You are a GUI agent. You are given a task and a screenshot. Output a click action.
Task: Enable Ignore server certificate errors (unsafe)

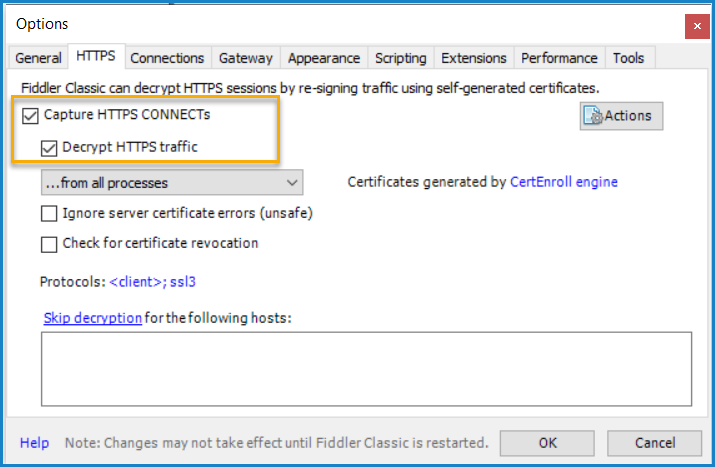coord(49,213)
